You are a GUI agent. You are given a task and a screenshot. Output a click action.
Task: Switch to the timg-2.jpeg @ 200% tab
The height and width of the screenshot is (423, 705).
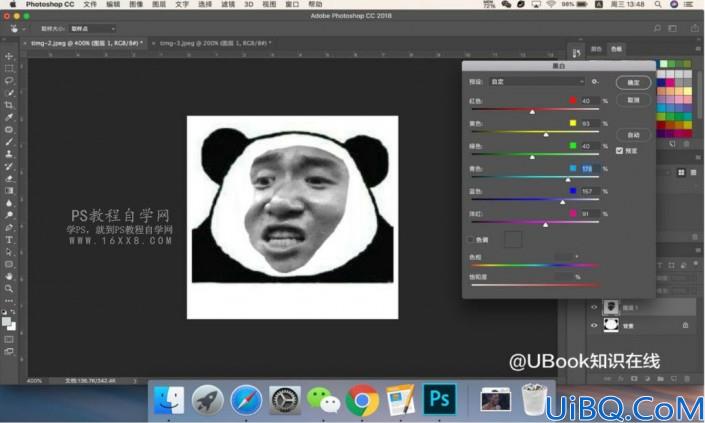pyautogui.click(x=215, y=43)
